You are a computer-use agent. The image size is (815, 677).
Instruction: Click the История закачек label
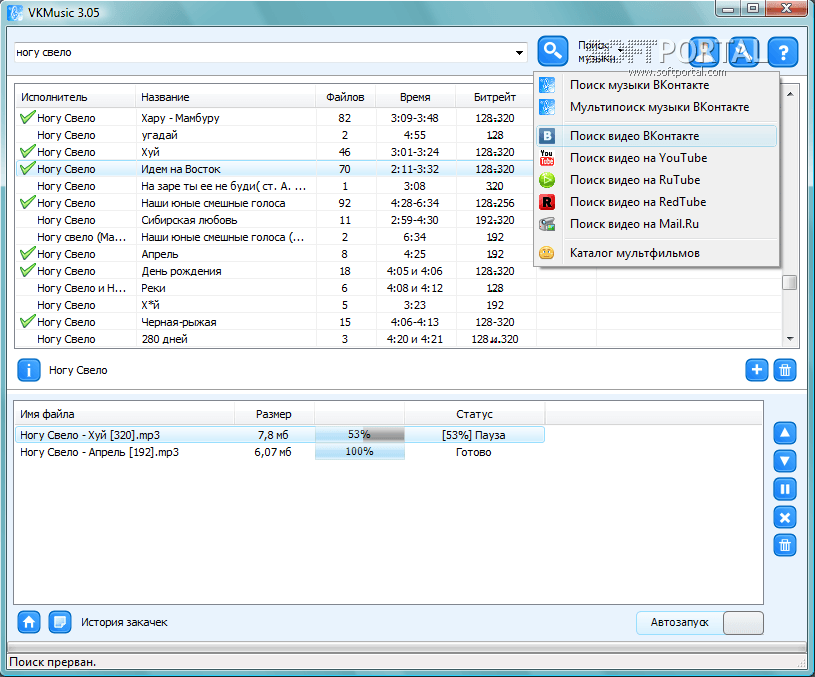pos(124,622)
